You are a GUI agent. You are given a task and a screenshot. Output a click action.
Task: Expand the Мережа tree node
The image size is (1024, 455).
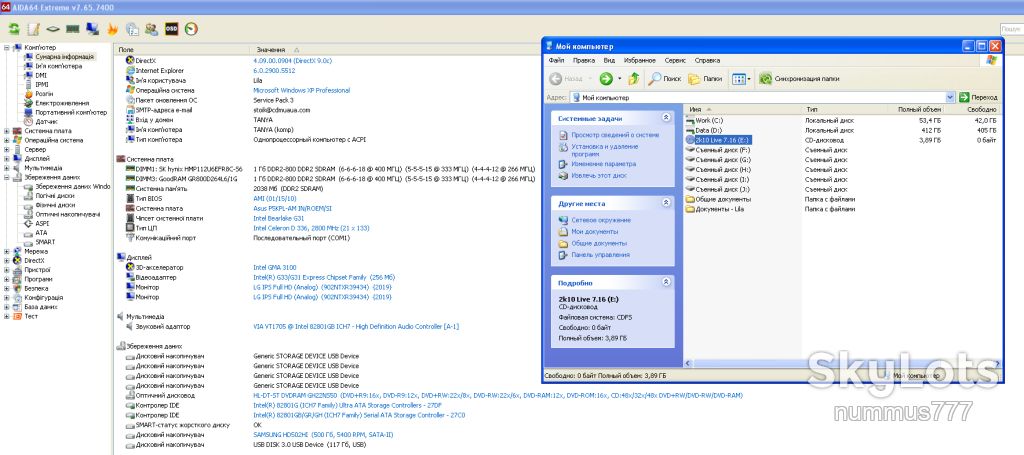coord(7,251)
